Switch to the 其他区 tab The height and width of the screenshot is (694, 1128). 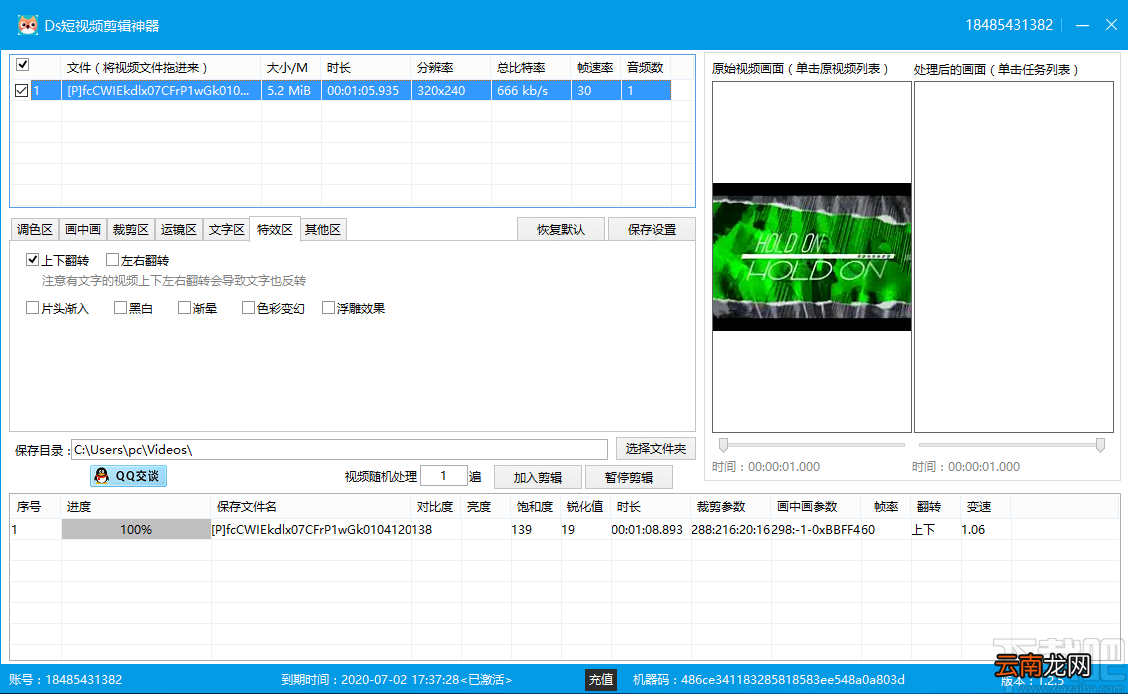322,229
